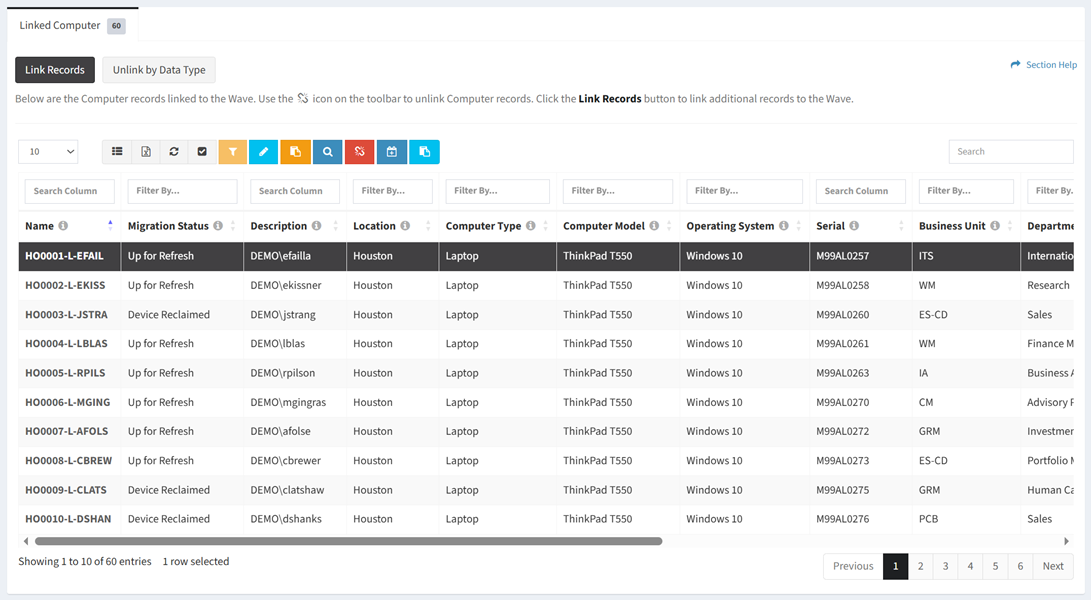Click the table Search input field
Screen dimensions: 1091x600
click(1010, 152)
